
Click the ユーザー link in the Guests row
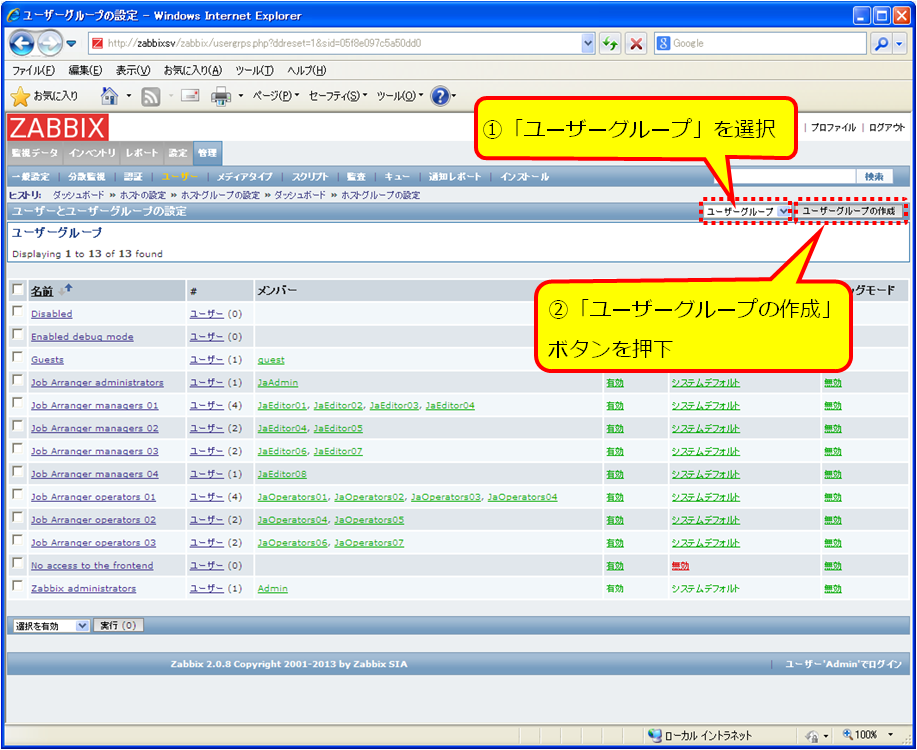coord(206,360)
